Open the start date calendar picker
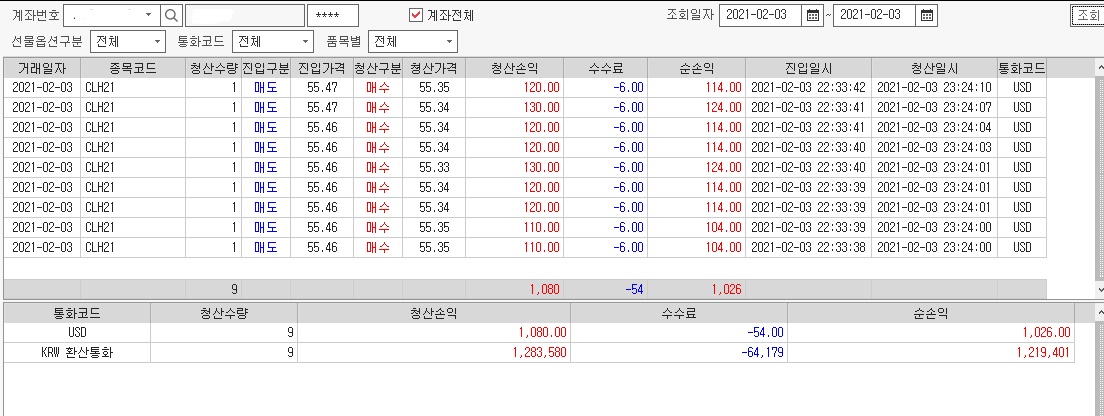 pyautogui.click(x=813, y=15)
